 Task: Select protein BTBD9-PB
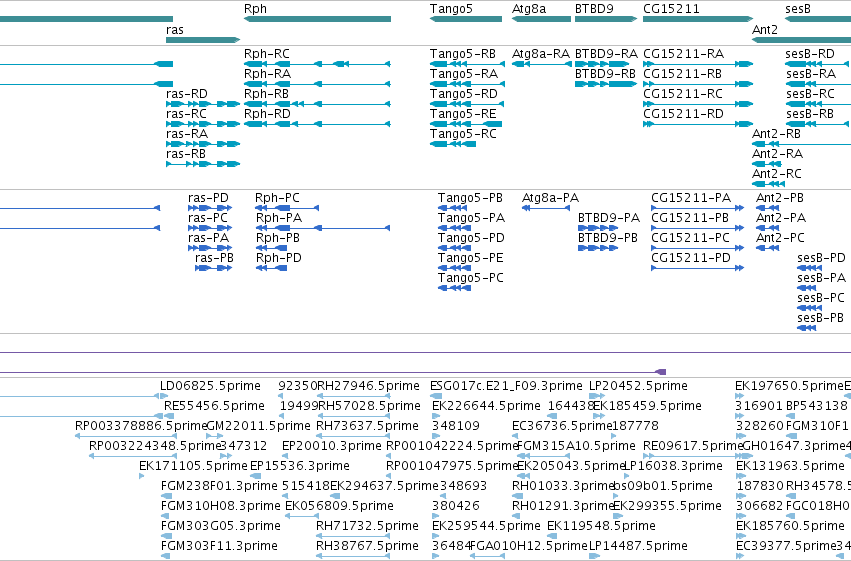[x=608, y=238]
